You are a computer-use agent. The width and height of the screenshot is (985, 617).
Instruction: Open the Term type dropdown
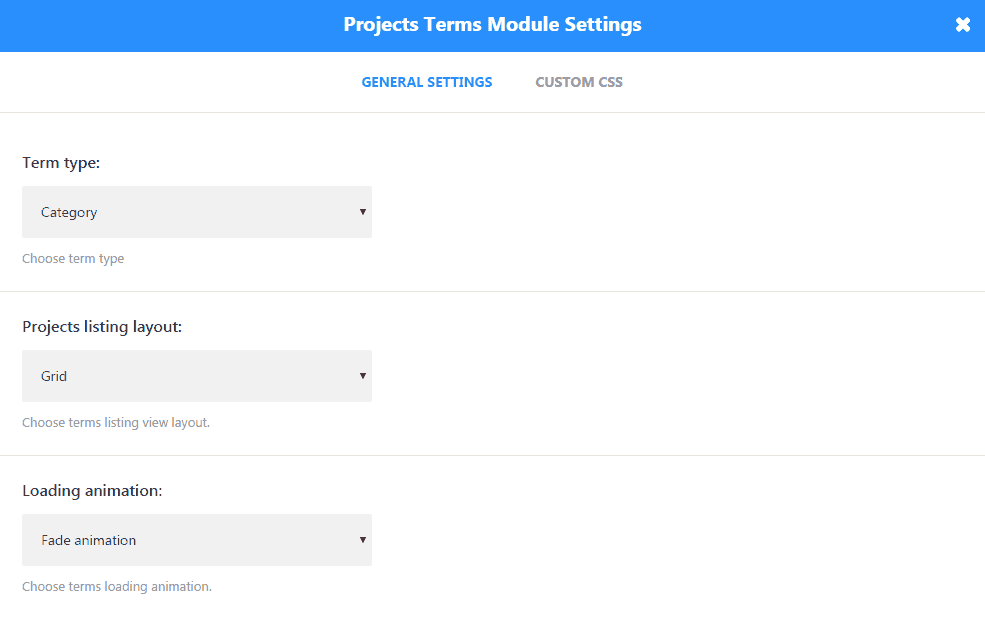click(x=197, y=212)
